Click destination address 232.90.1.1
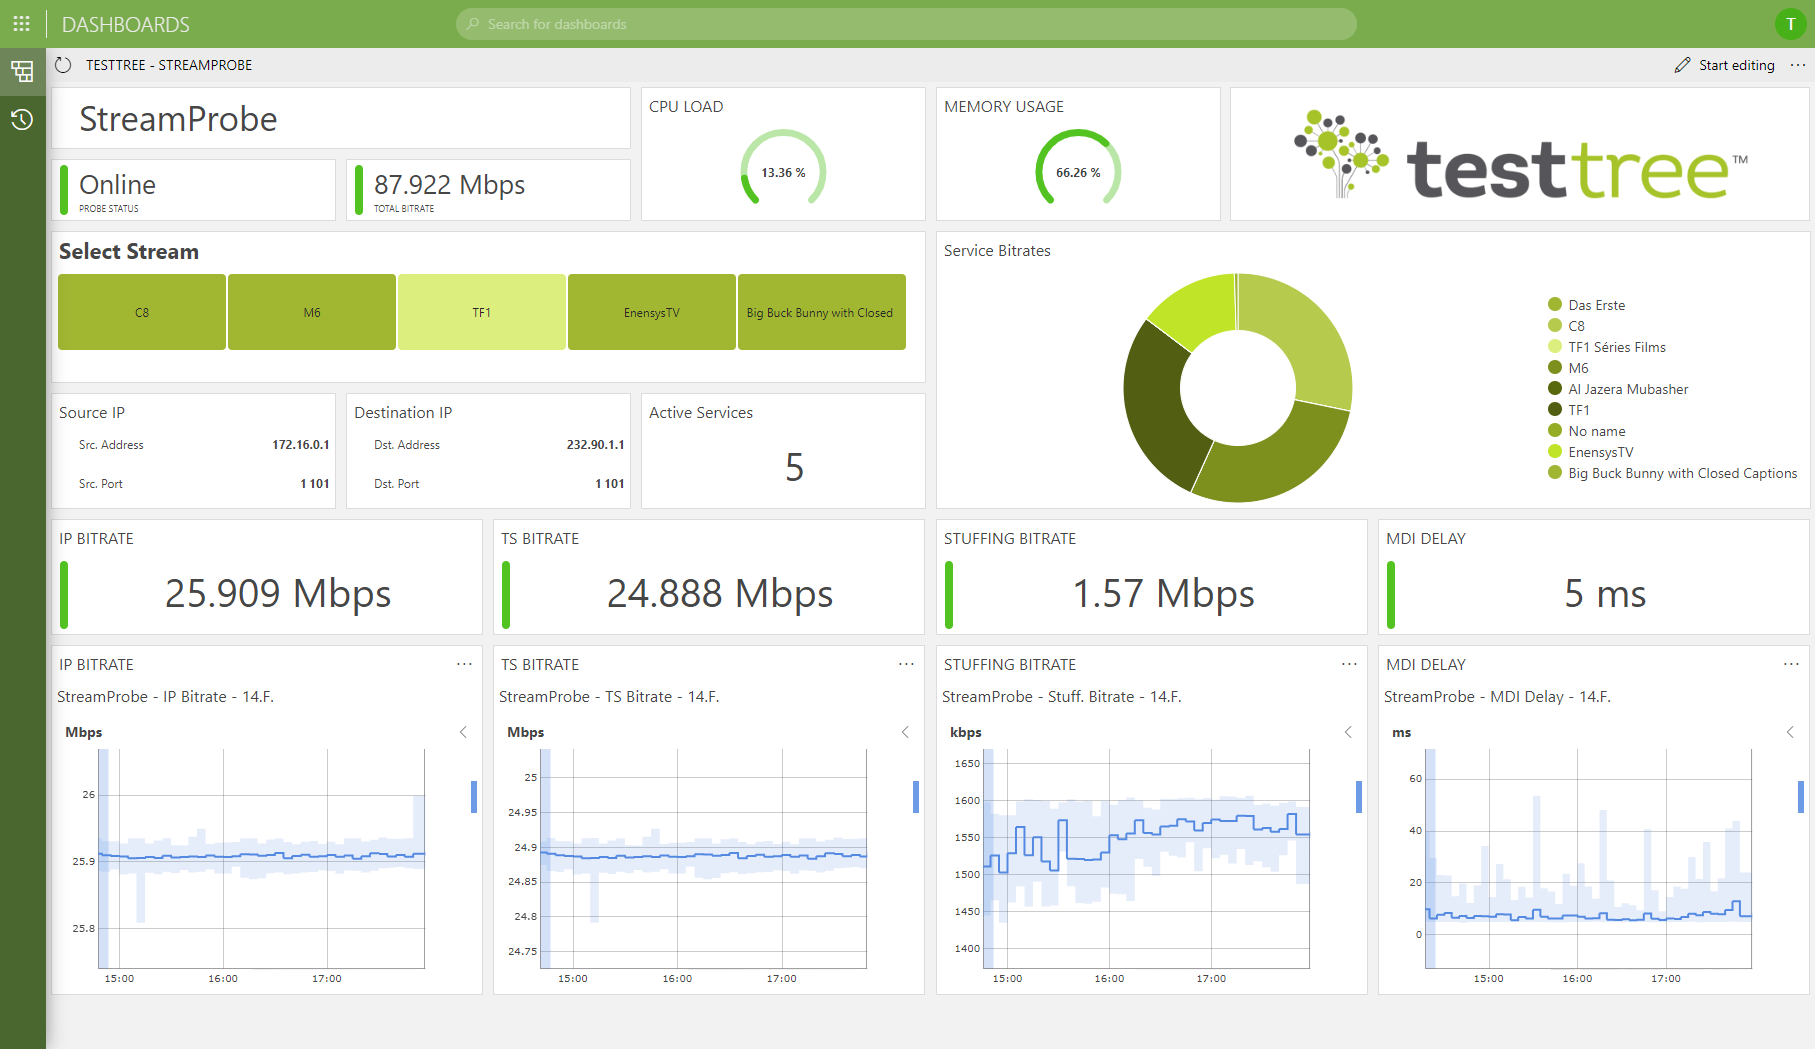Image resolution: width=1815 pixels, height=1049 pixels. [596, 445]
